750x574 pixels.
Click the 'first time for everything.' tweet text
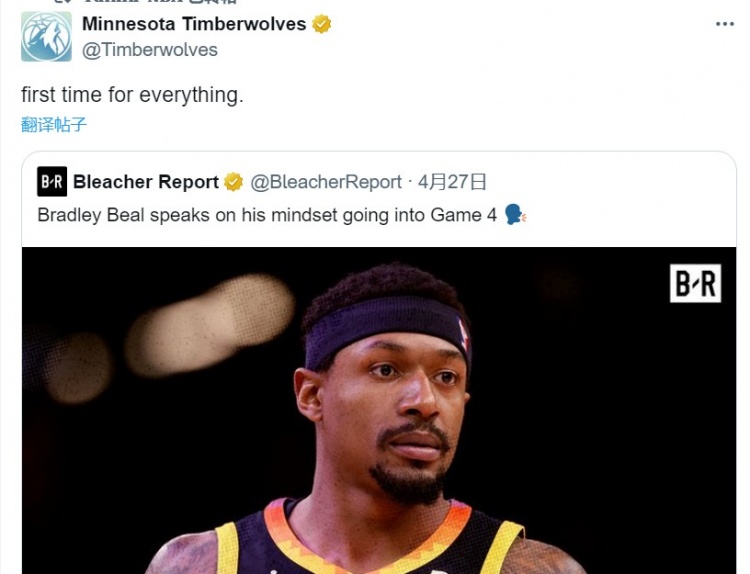[x=132, y=95]
